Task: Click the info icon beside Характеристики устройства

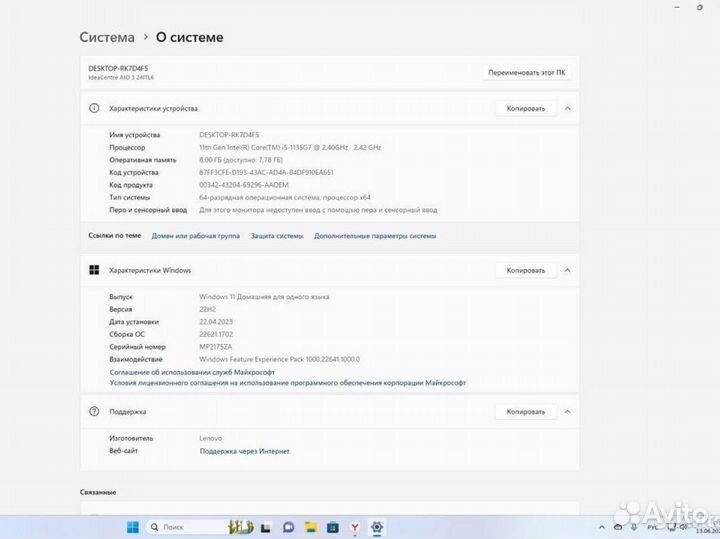Action: tap(94, 108)
